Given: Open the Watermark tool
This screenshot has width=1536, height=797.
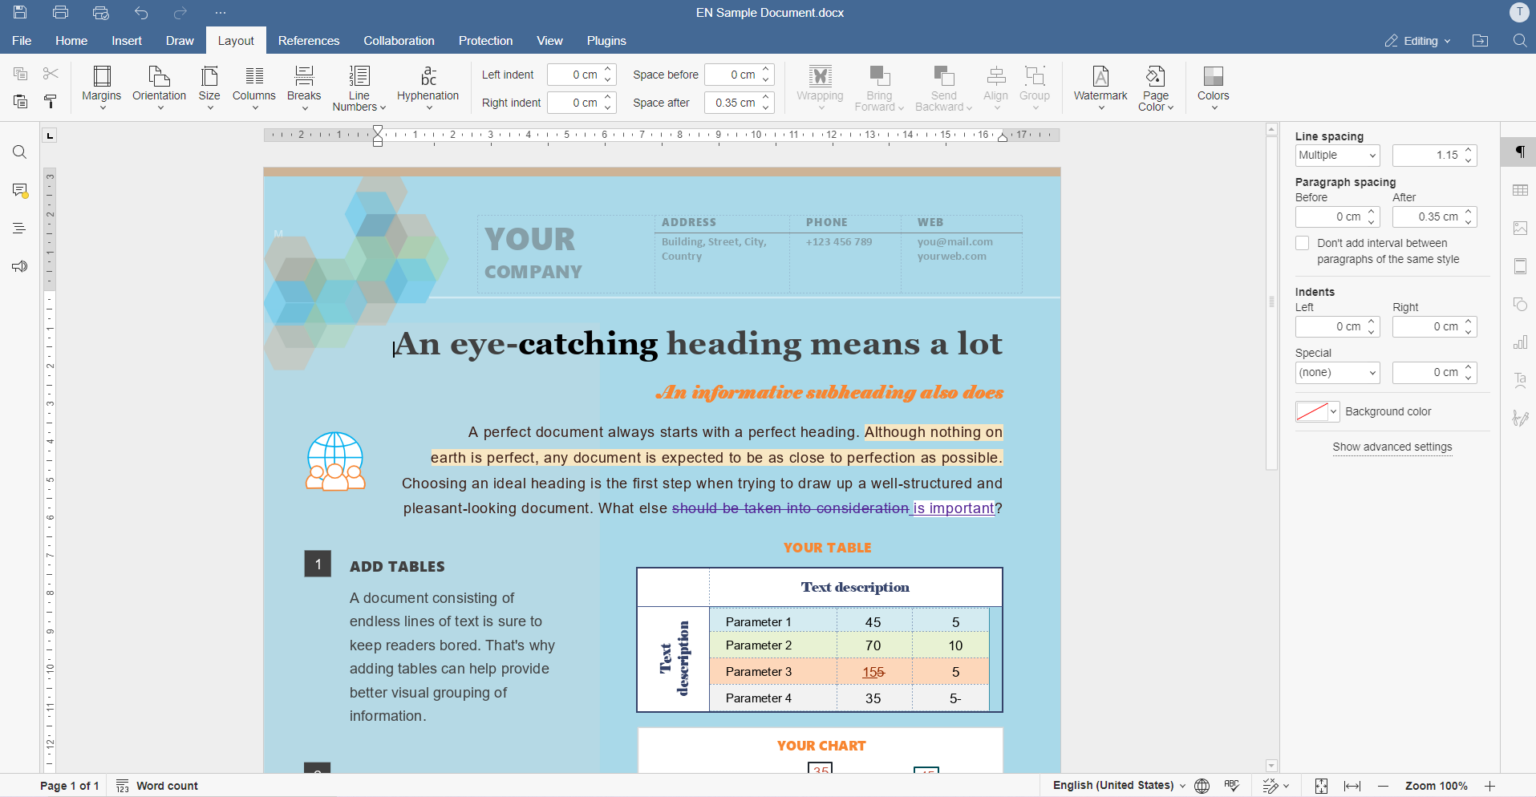Looking at the screenshot, I should click(x=1100, y=87).
